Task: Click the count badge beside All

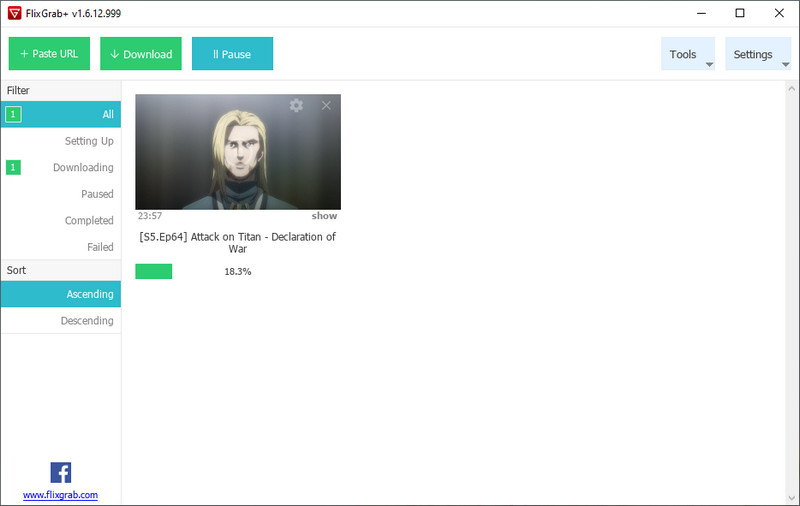Action: tap(13, 114)
